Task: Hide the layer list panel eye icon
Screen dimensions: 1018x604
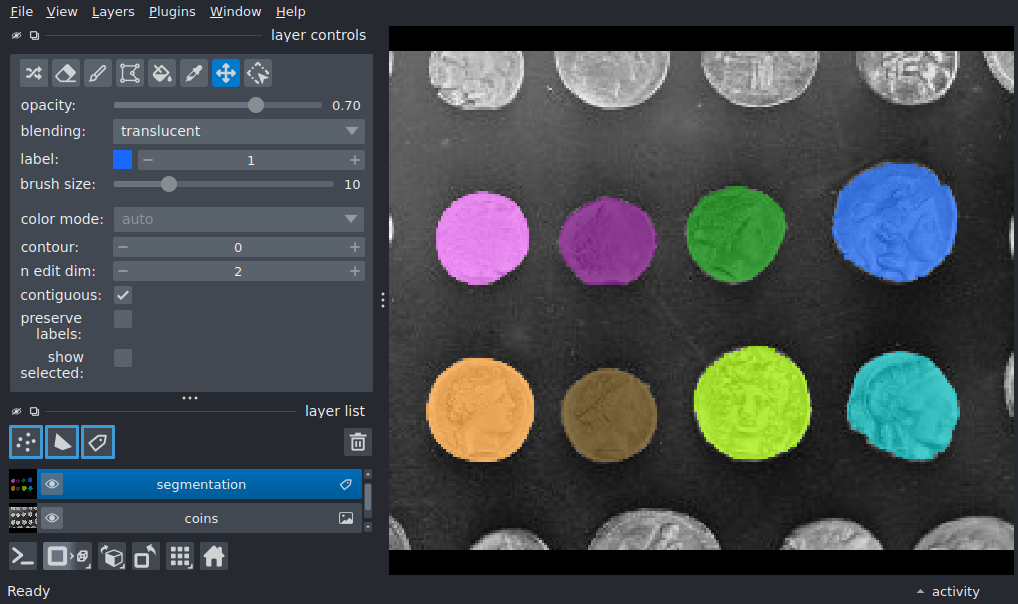Action: [x=16, y=411]
